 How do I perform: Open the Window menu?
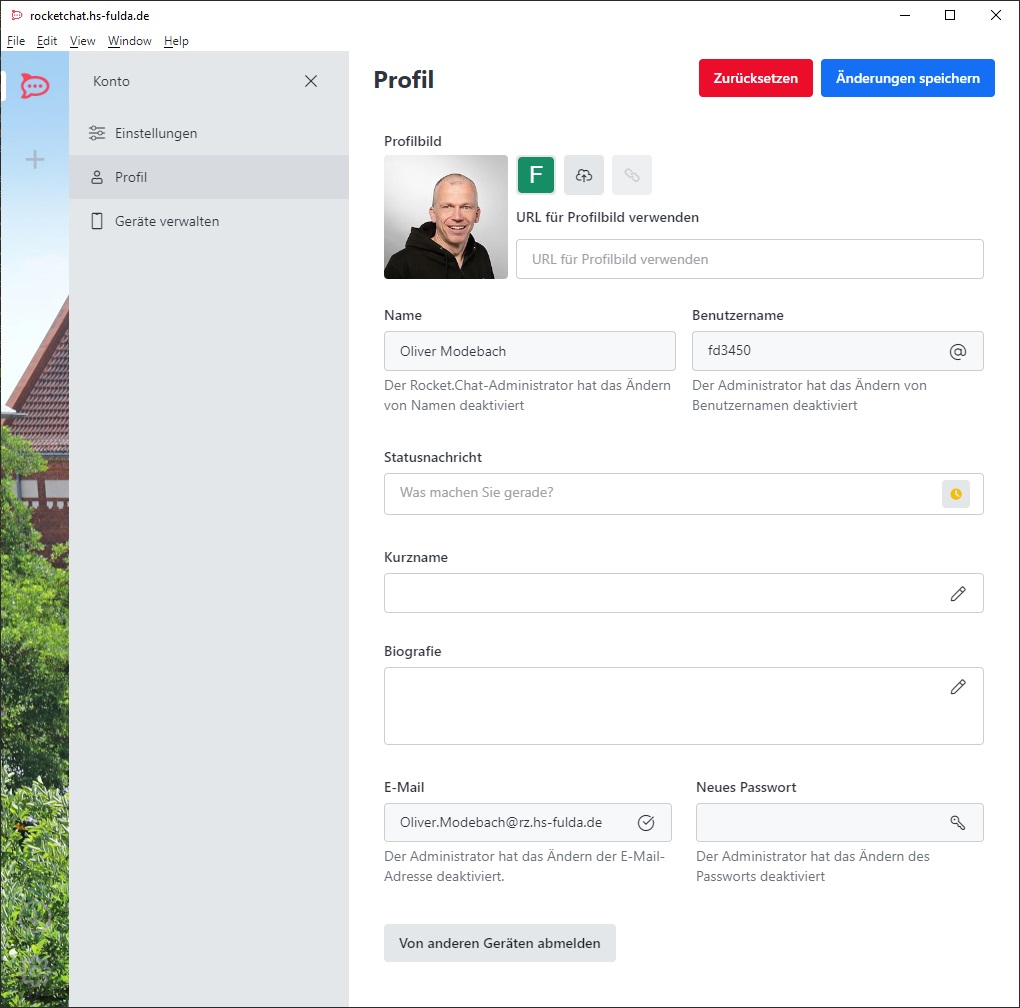[130, 41]
